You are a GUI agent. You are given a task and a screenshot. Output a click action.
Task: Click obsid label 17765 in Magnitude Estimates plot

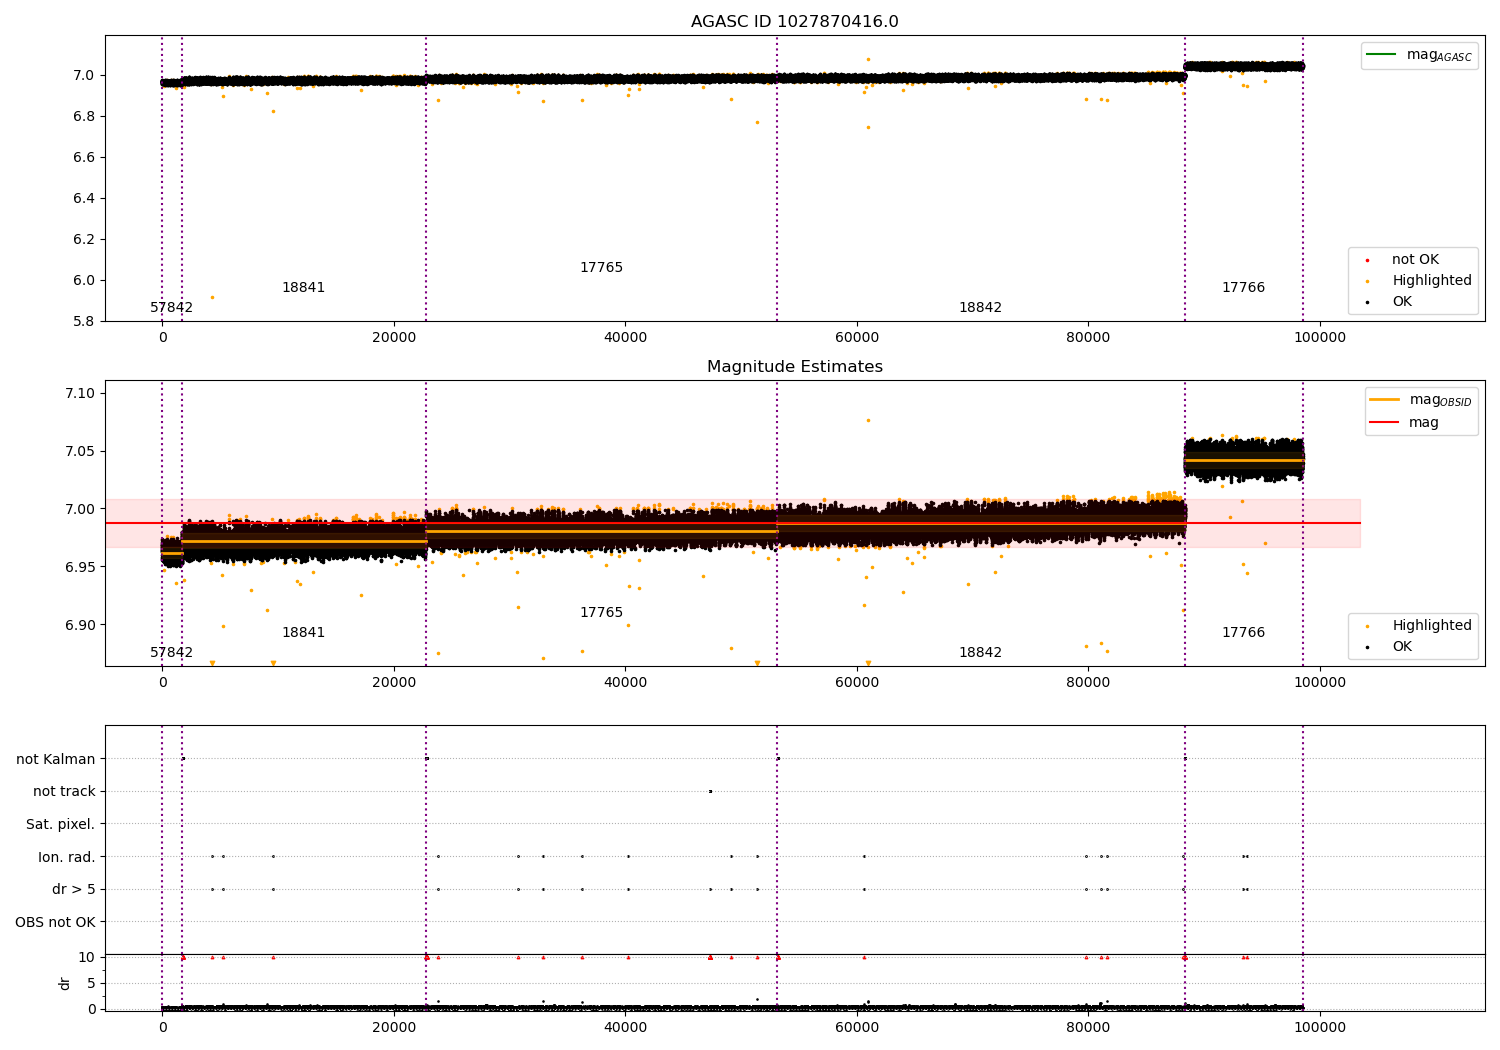[x=601, y=613]
